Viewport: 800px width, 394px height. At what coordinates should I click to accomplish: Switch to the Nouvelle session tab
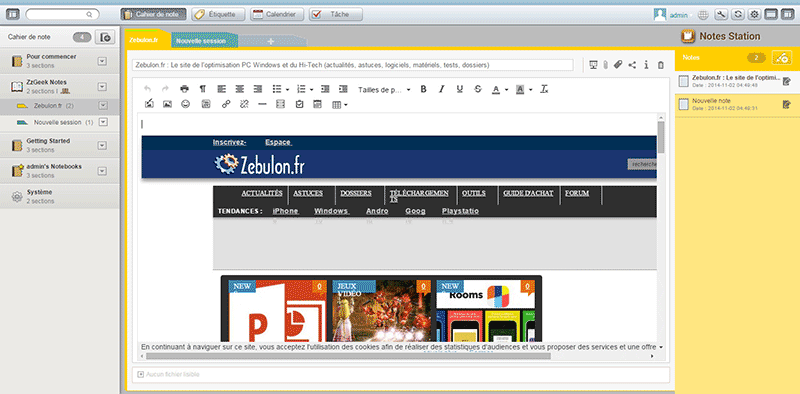pyautogui.click(x=204, y=40)
